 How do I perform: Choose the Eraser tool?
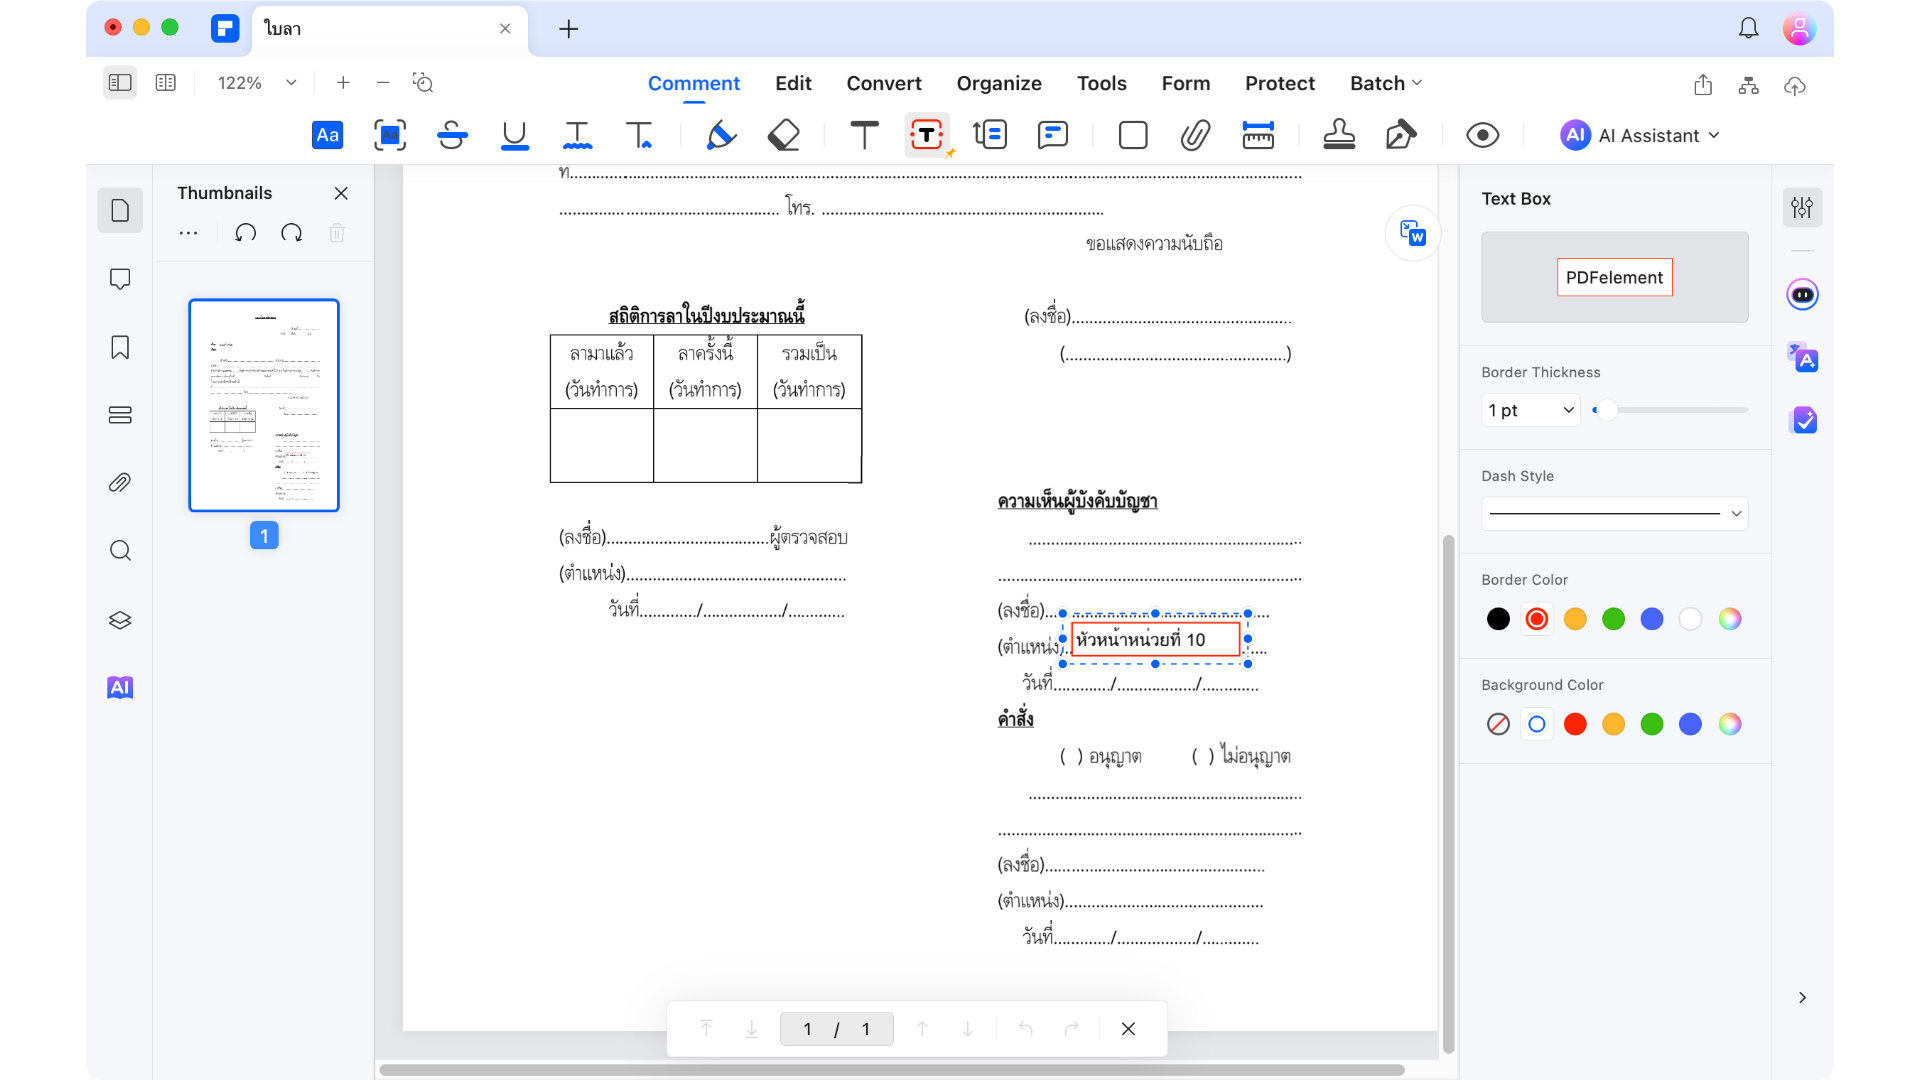(783, 135)
